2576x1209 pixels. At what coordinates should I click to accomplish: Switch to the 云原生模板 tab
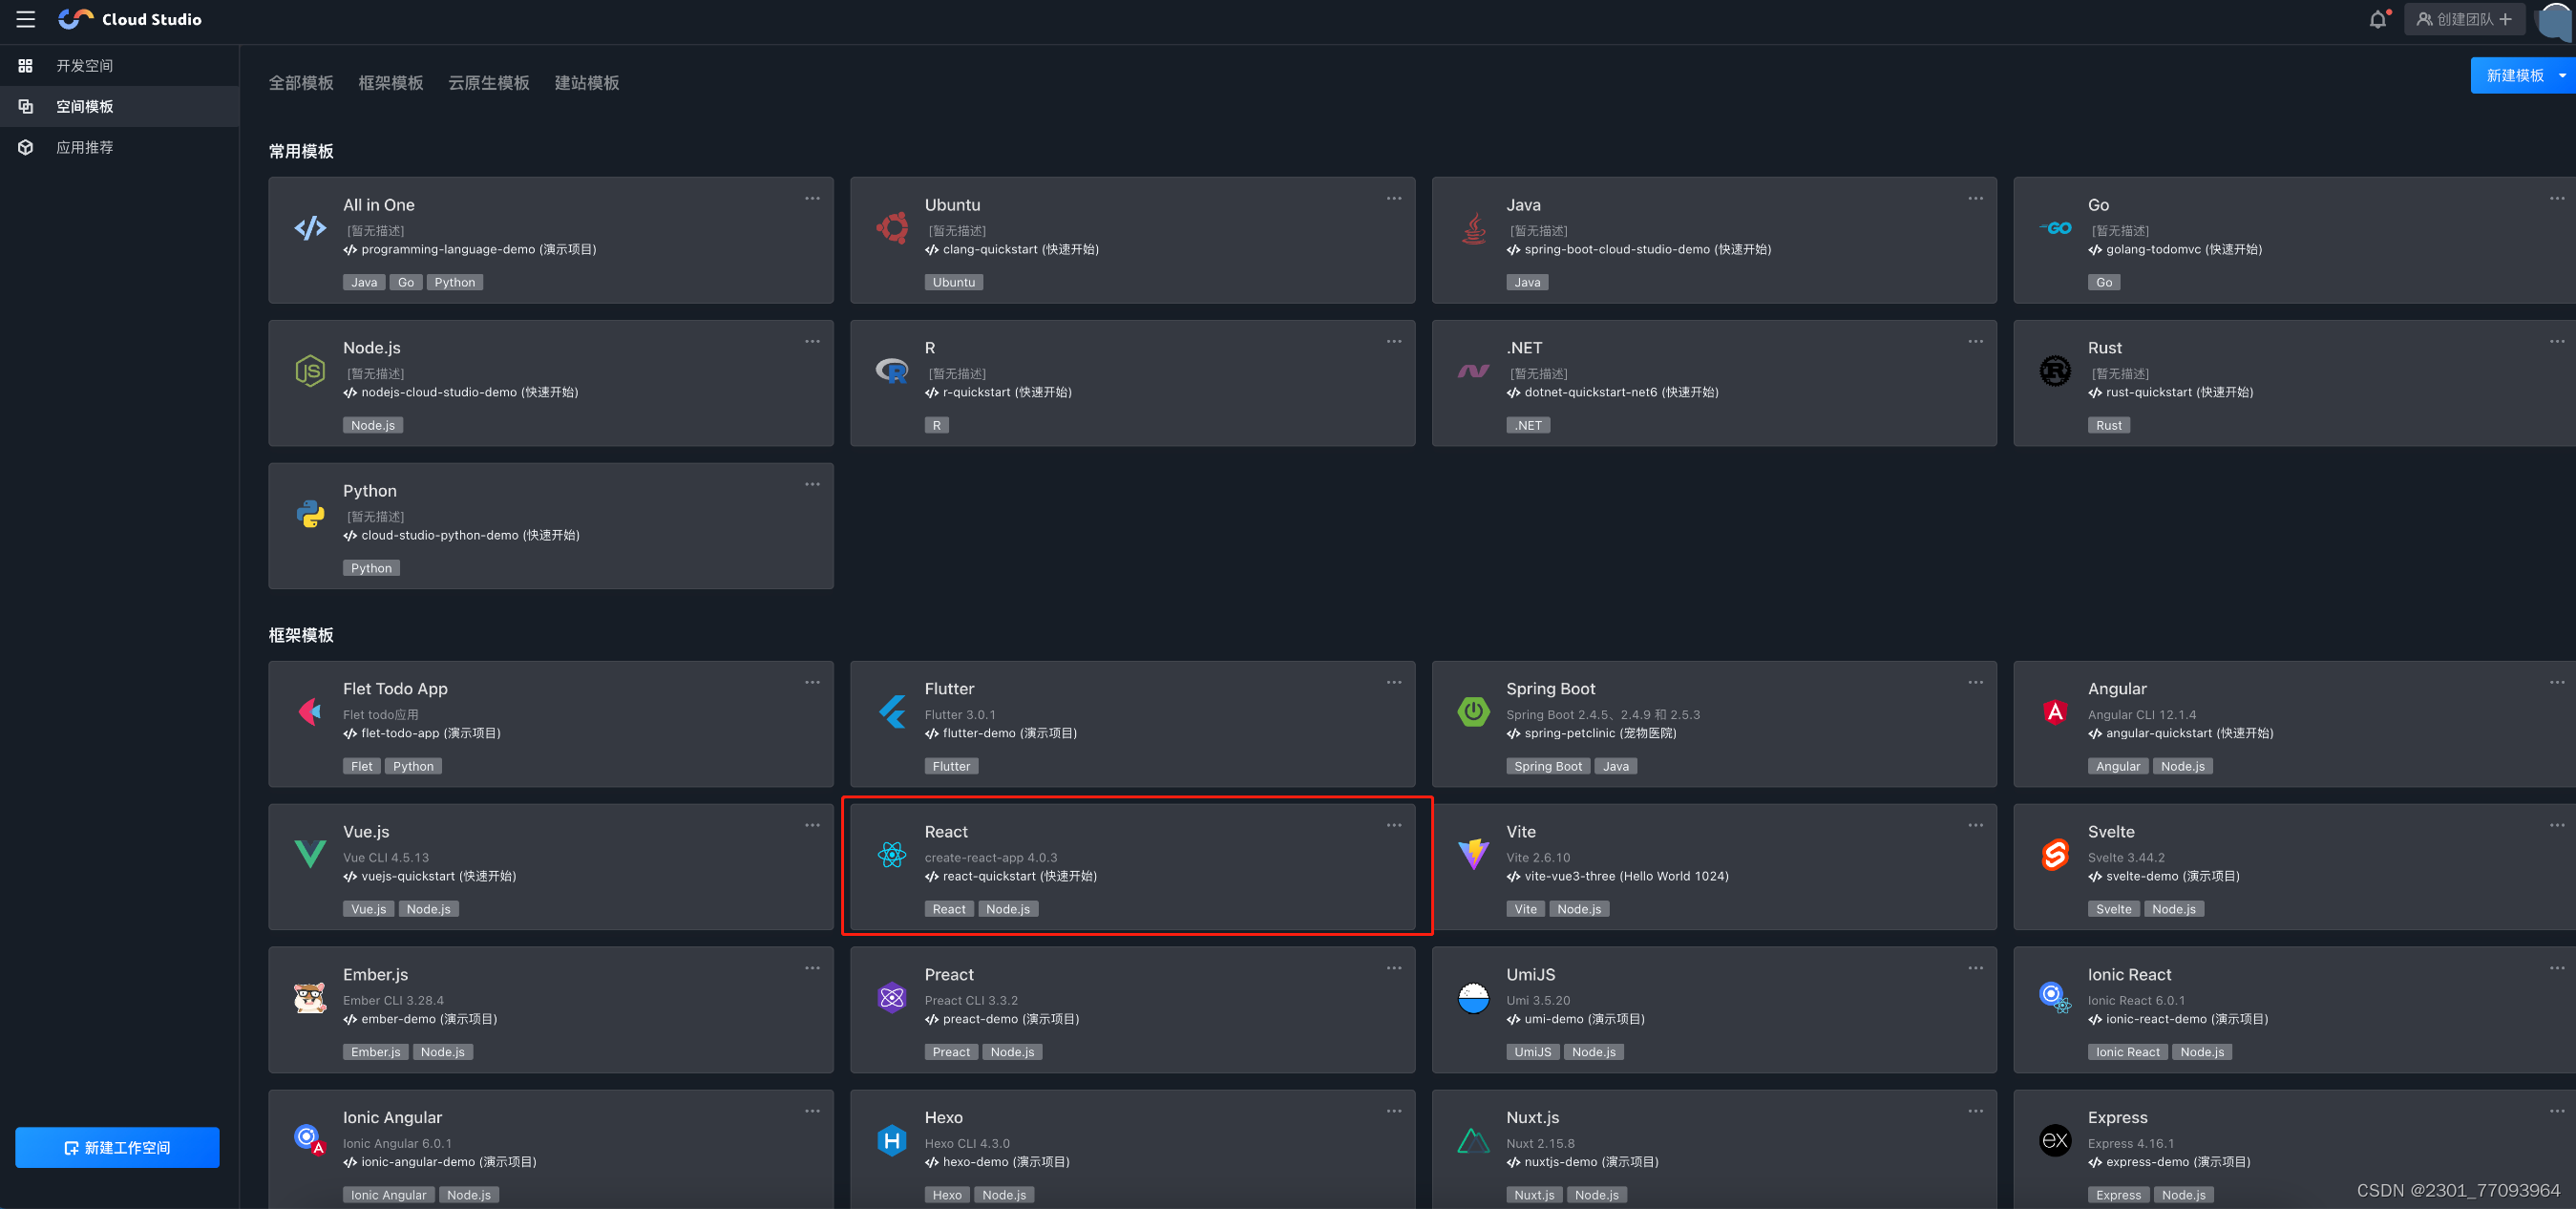[488, 83]
